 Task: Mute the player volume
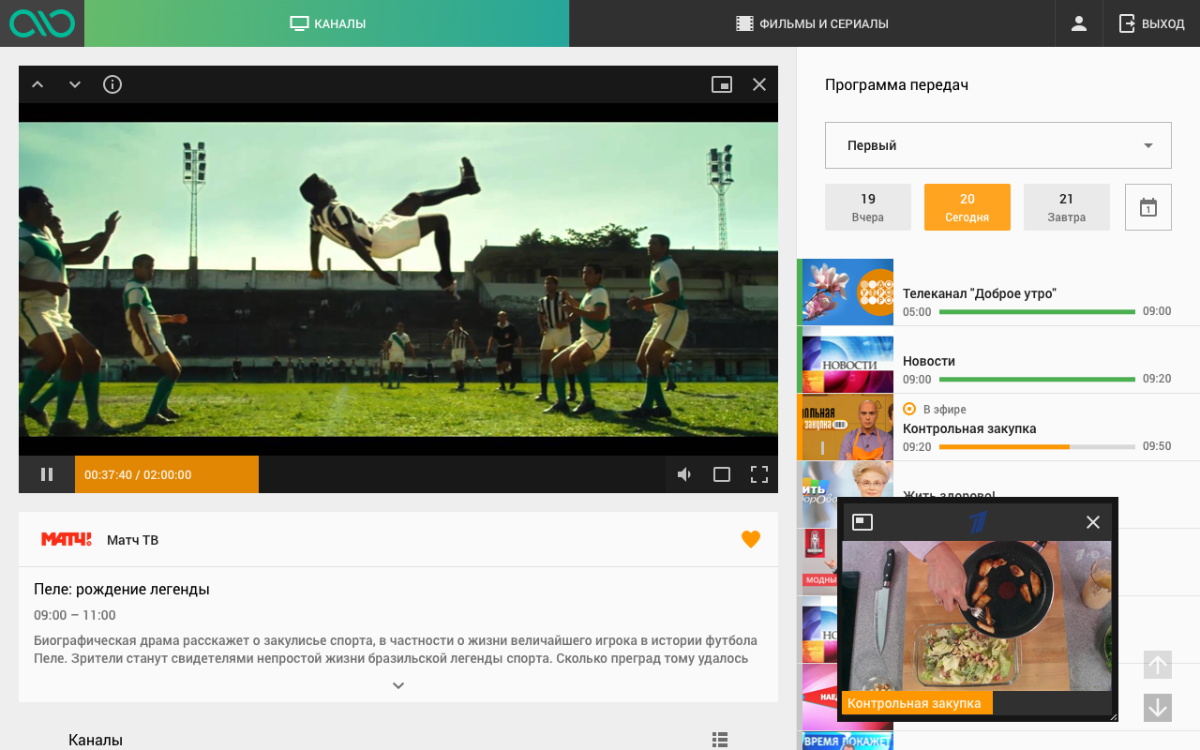coord(684,475)
